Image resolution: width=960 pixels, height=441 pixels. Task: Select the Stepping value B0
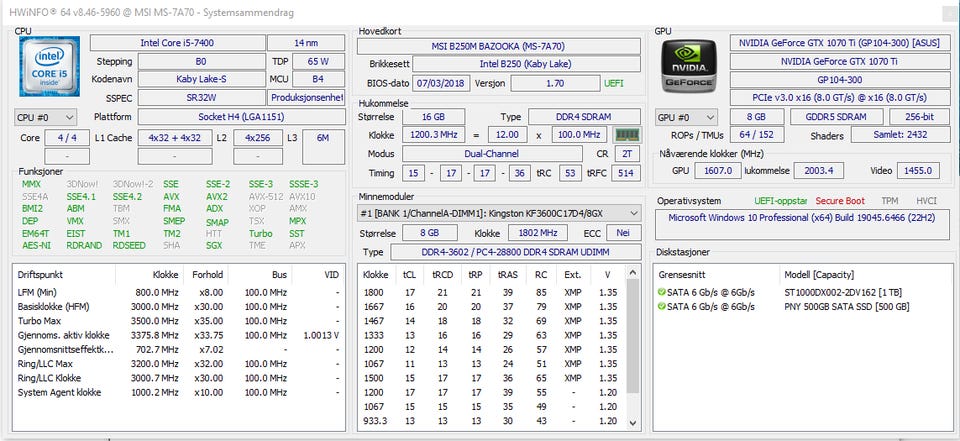pos(201,62)
